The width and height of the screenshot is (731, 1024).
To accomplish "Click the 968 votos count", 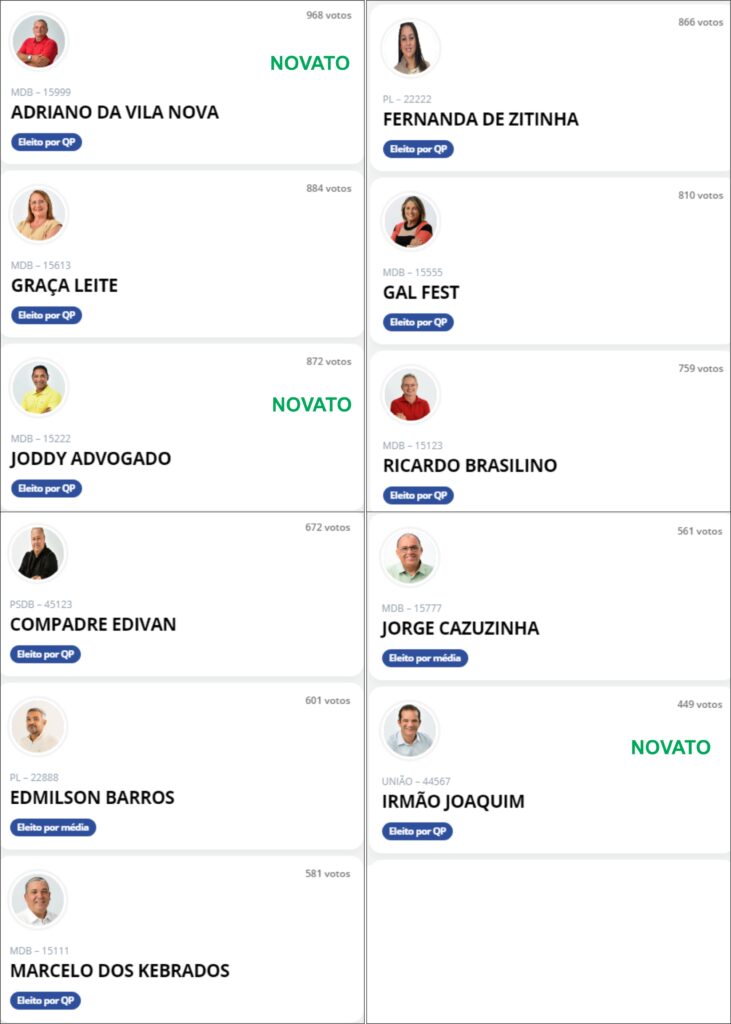I will point(329,15).
